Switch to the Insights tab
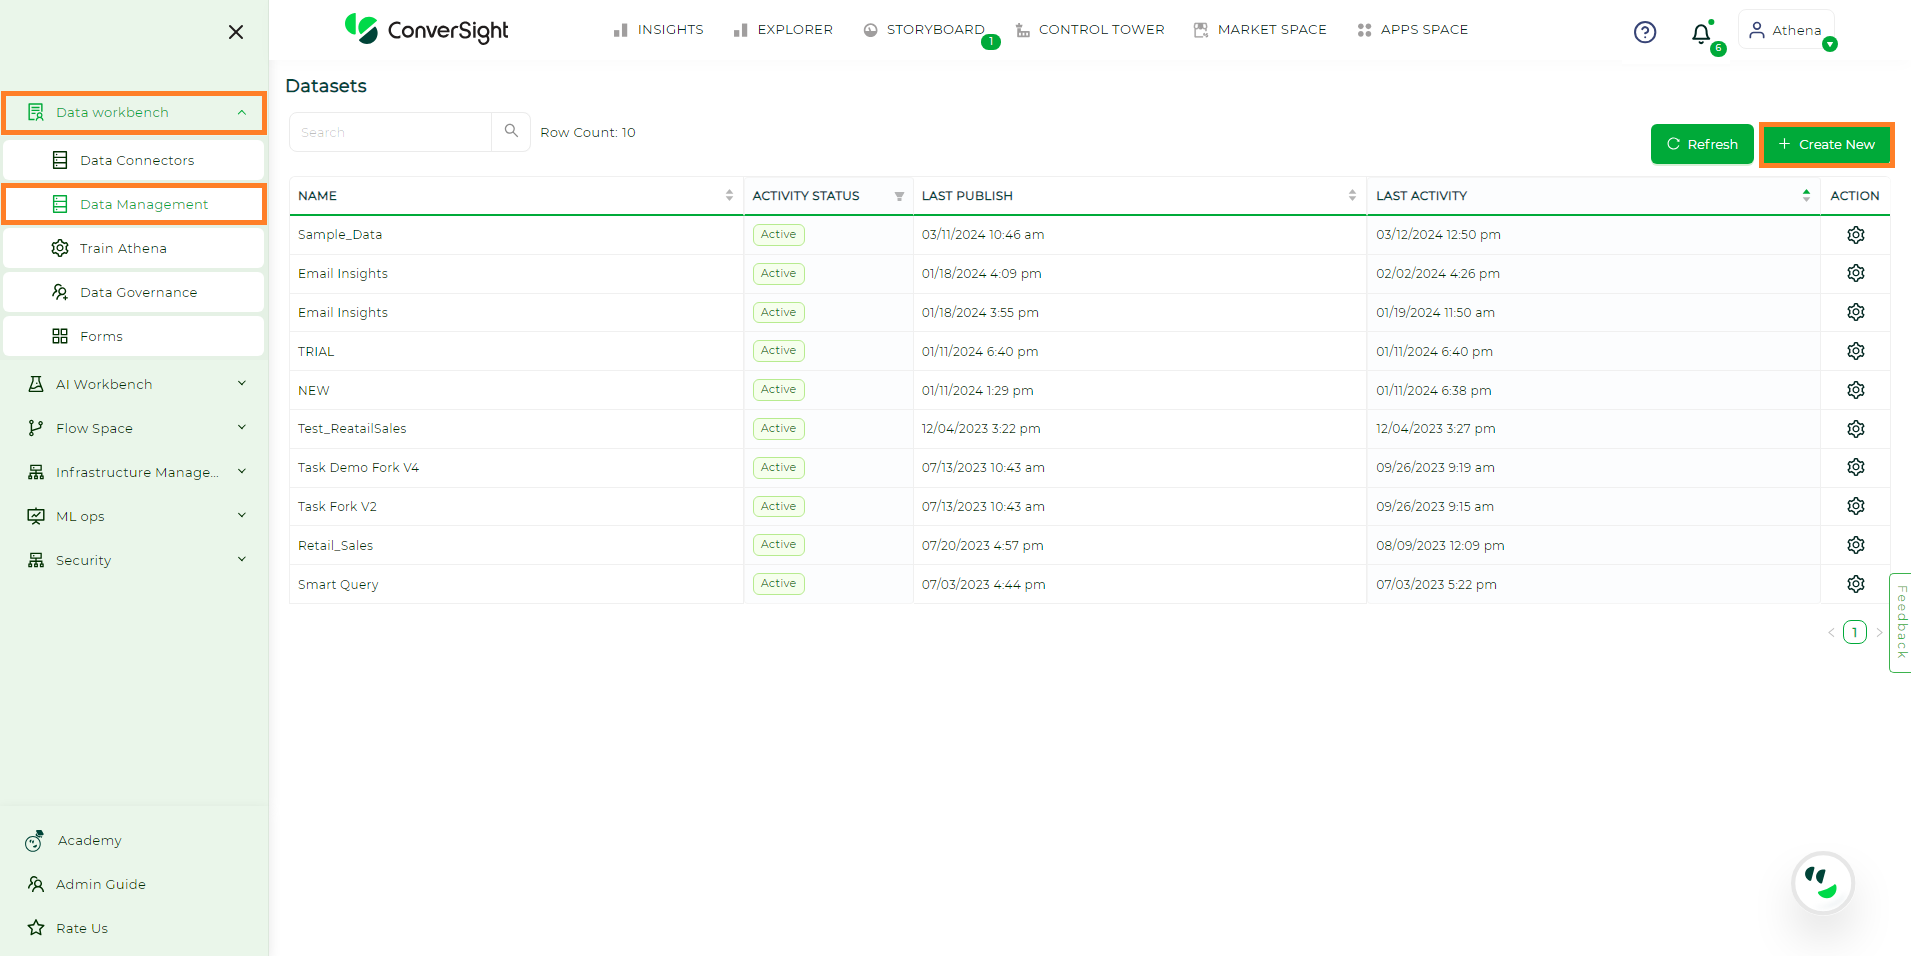Image resolution: width=1911 pixels, height=956 pixels. (x=657, y=29)
